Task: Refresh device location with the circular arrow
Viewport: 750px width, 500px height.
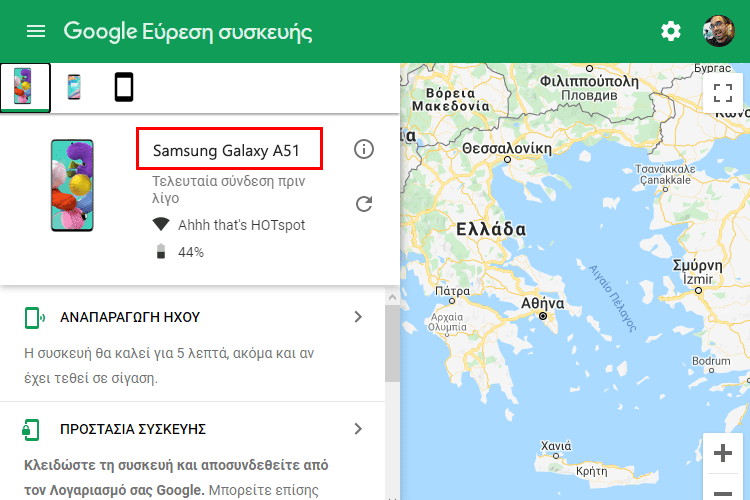Action: (364, 204)
